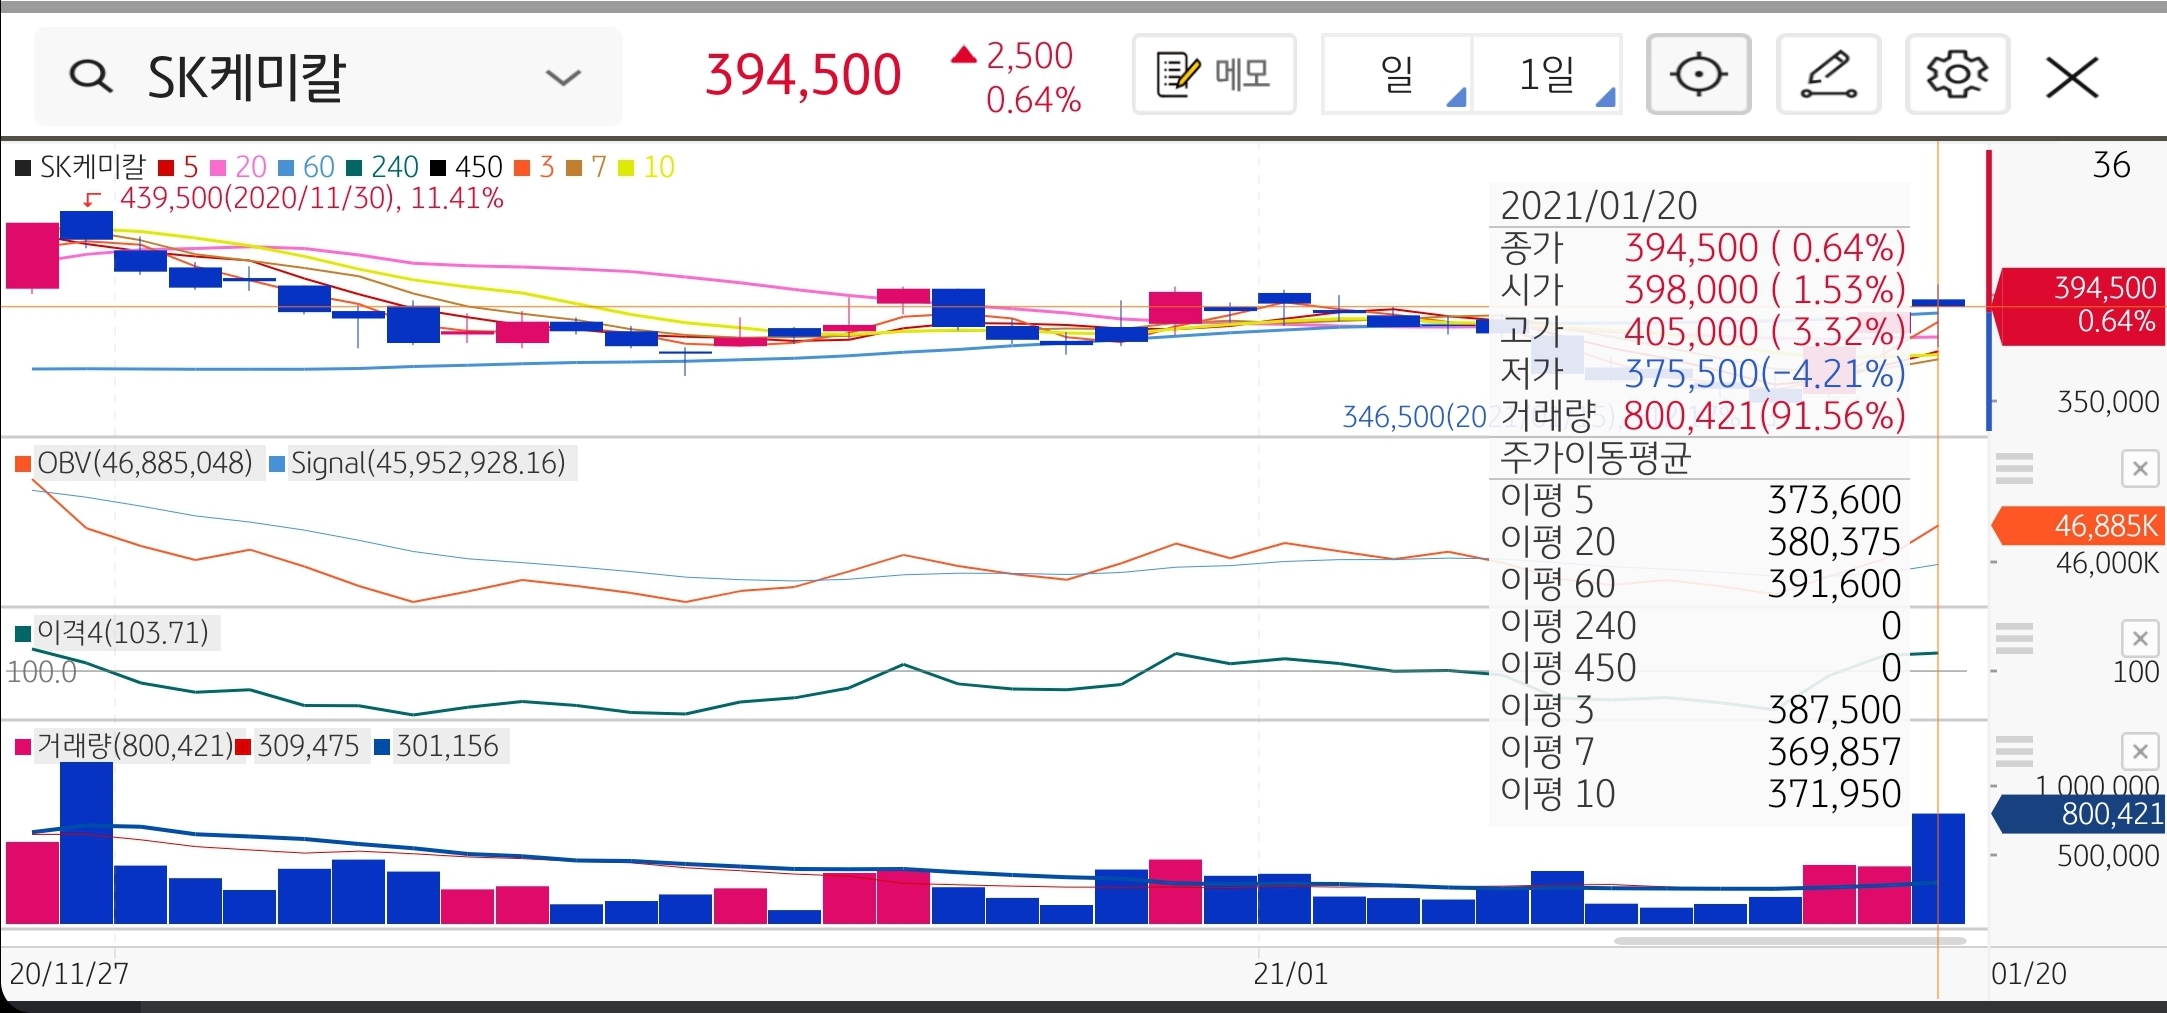Click the 이평 60 value 391,600
This screenshot has width=2167, height=1013.
1834,584
